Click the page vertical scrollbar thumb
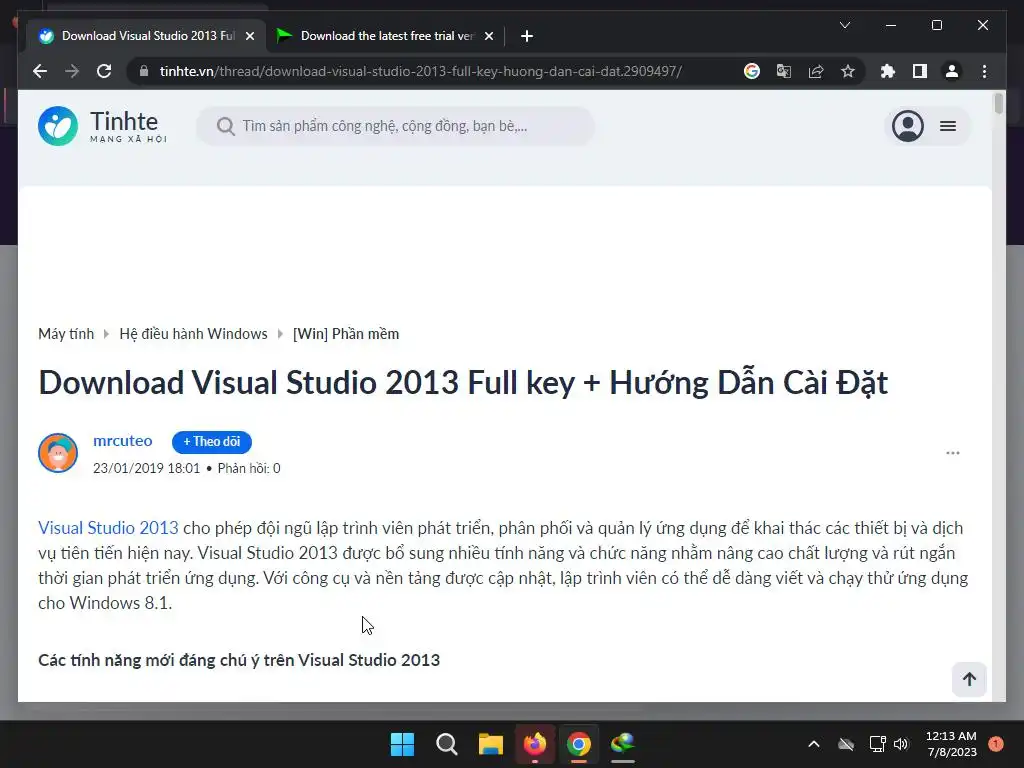 click(998, 104)
